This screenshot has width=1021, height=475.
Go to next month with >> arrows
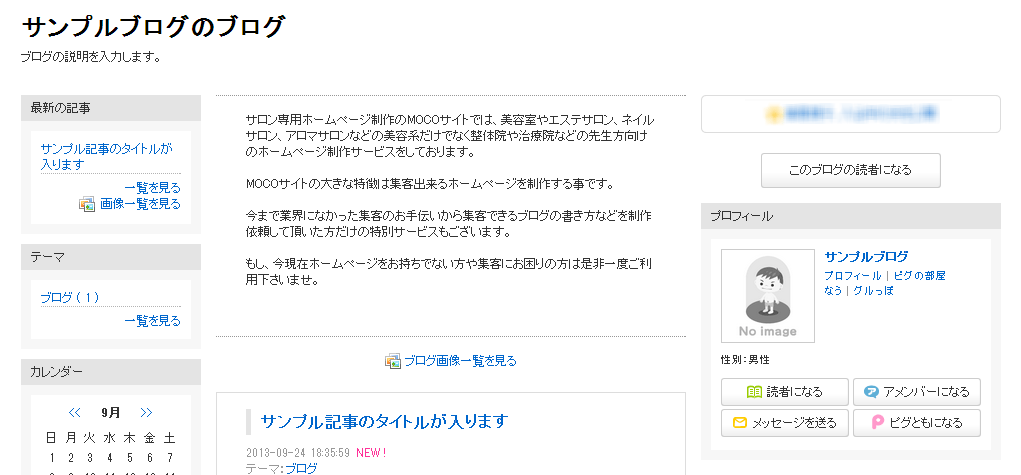coord(147,412)
